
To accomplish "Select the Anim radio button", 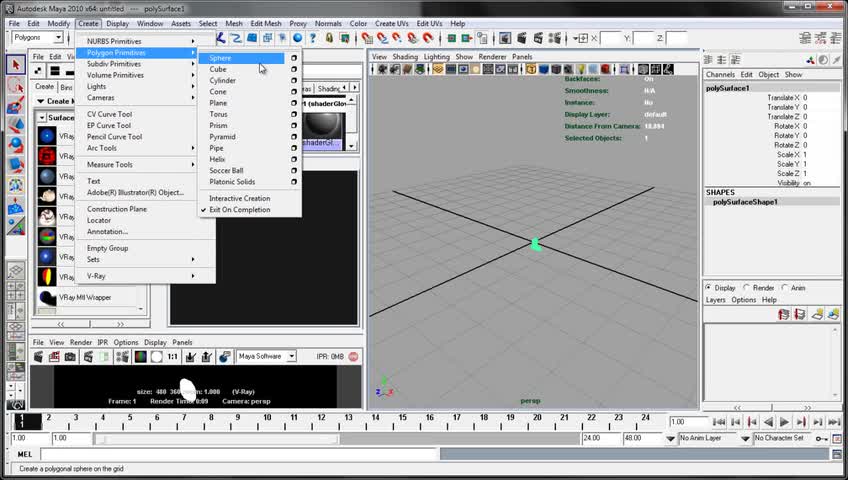I will click(785, 288).
